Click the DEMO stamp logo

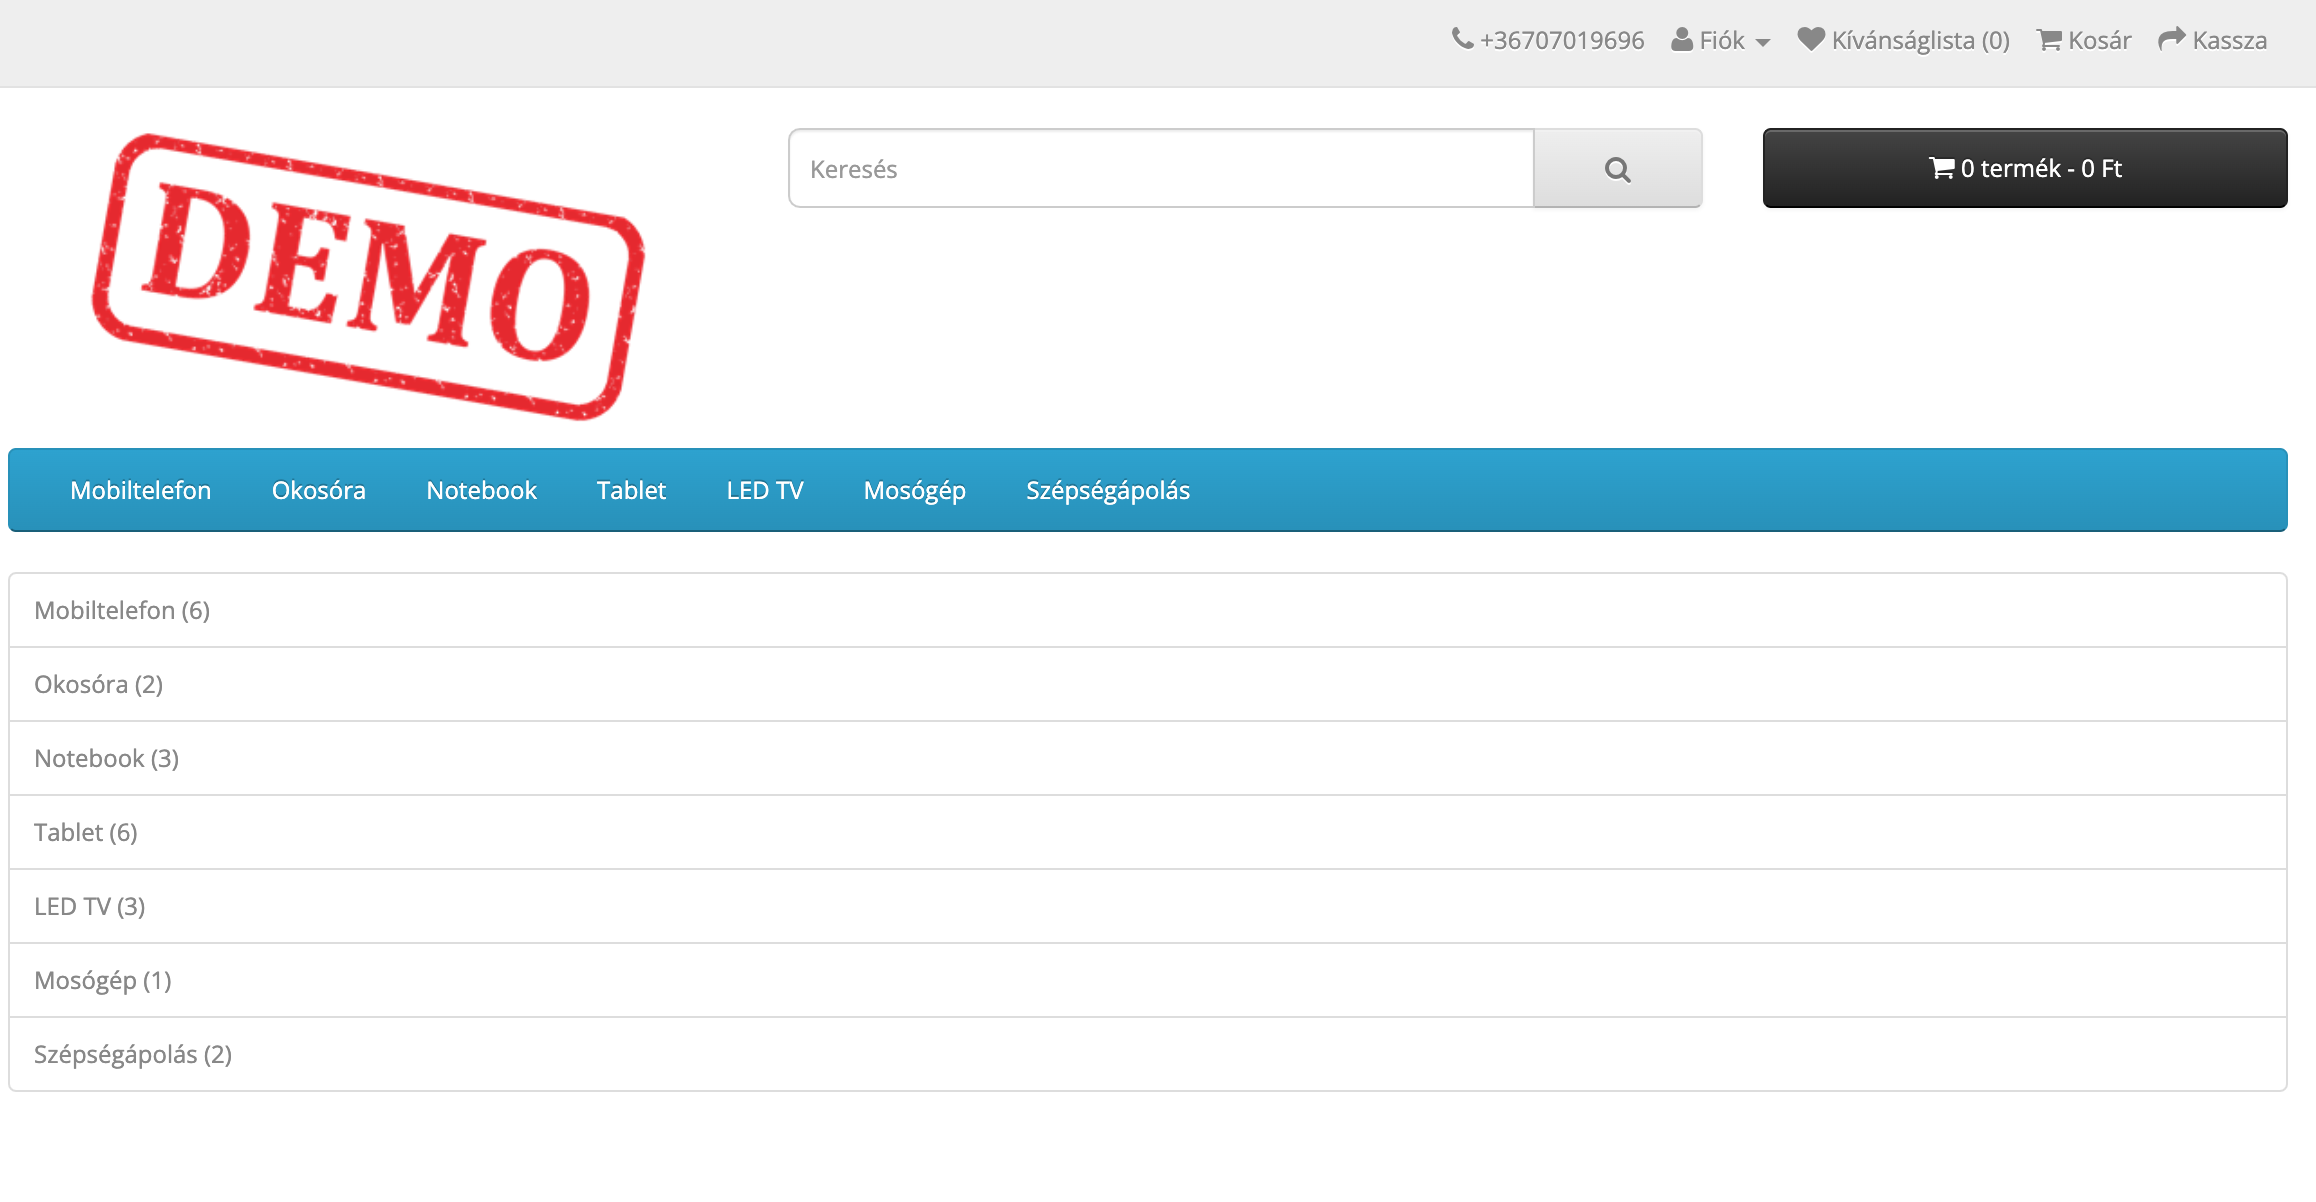point(368,277)
